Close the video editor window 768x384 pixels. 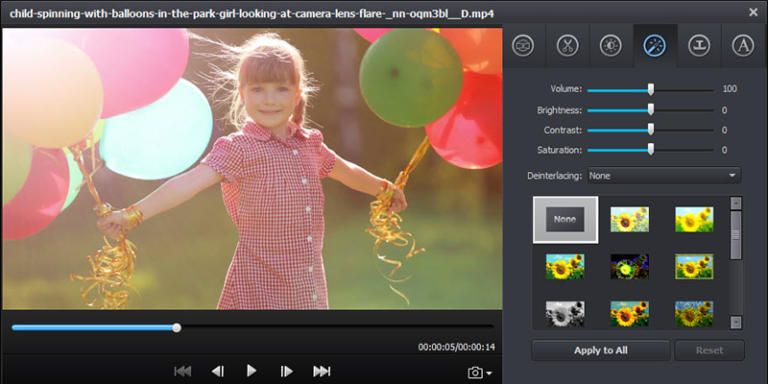pos(753,12)
